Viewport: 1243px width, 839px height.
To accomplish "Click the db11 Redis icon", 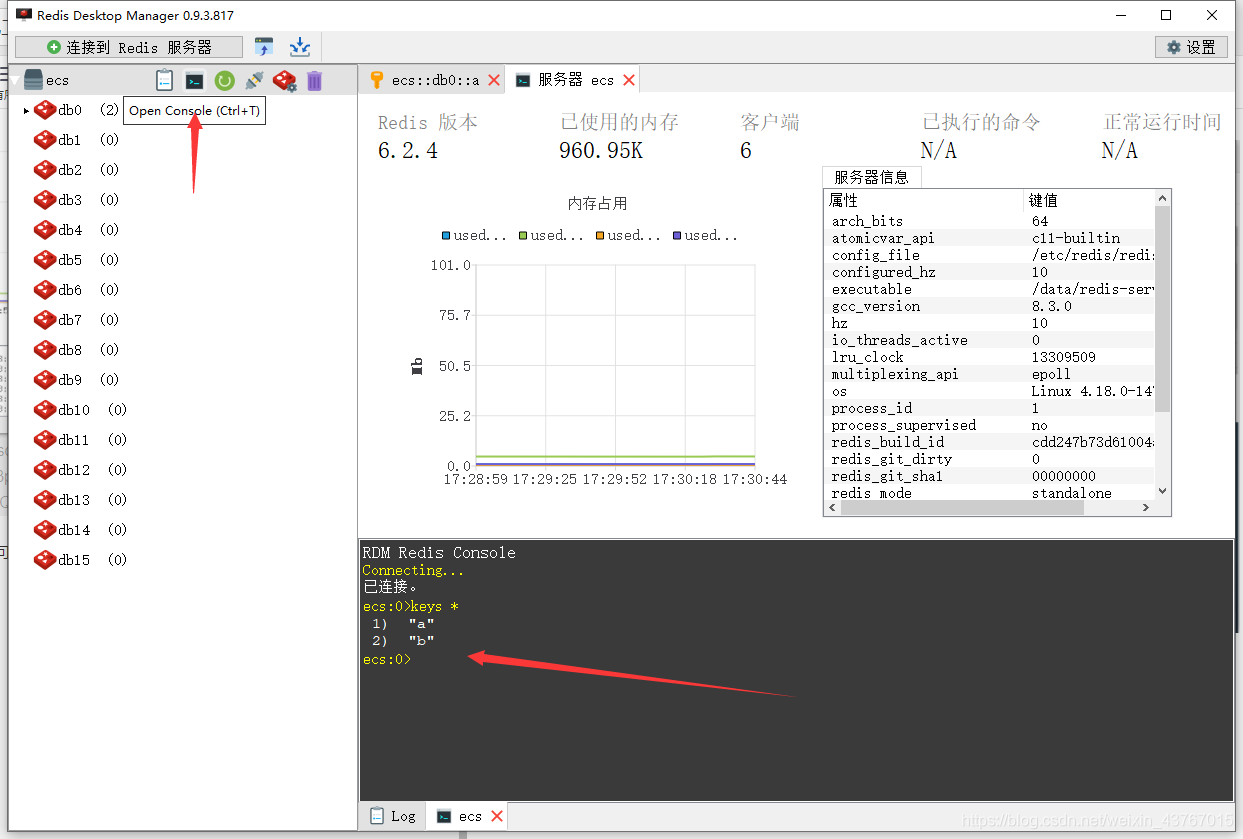I will (45, 440).
